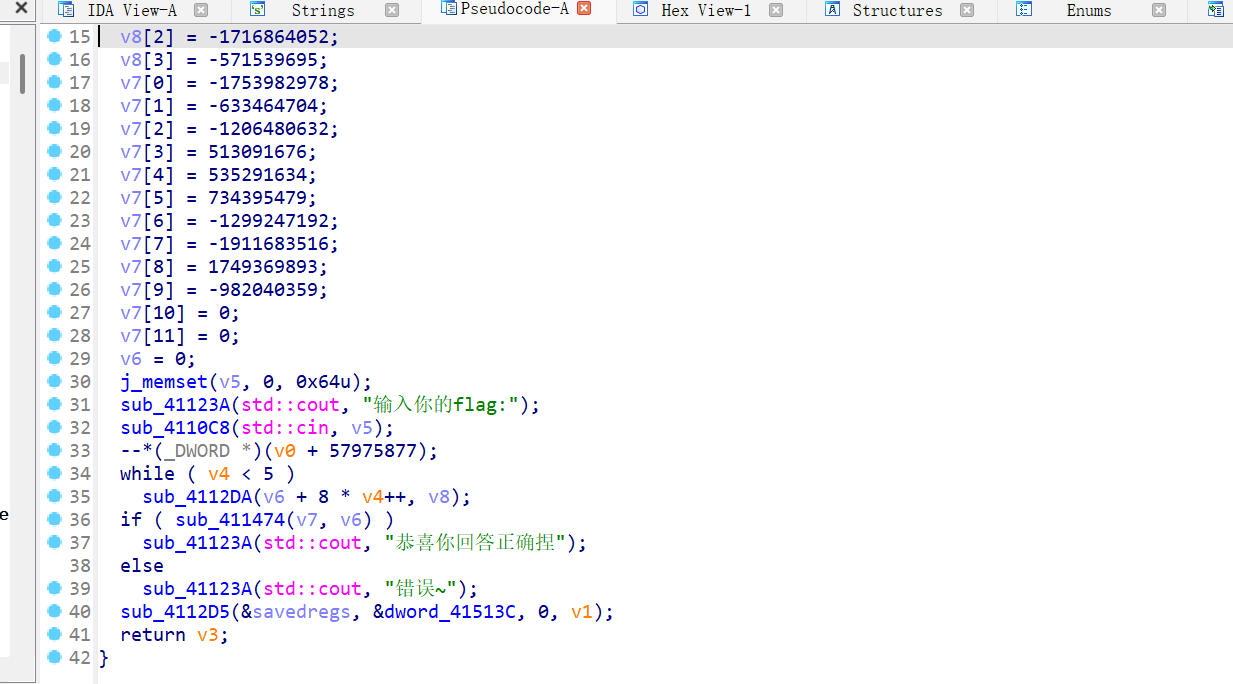
Task: Toggle the blue marker on line 41
Action: [54, 634]
